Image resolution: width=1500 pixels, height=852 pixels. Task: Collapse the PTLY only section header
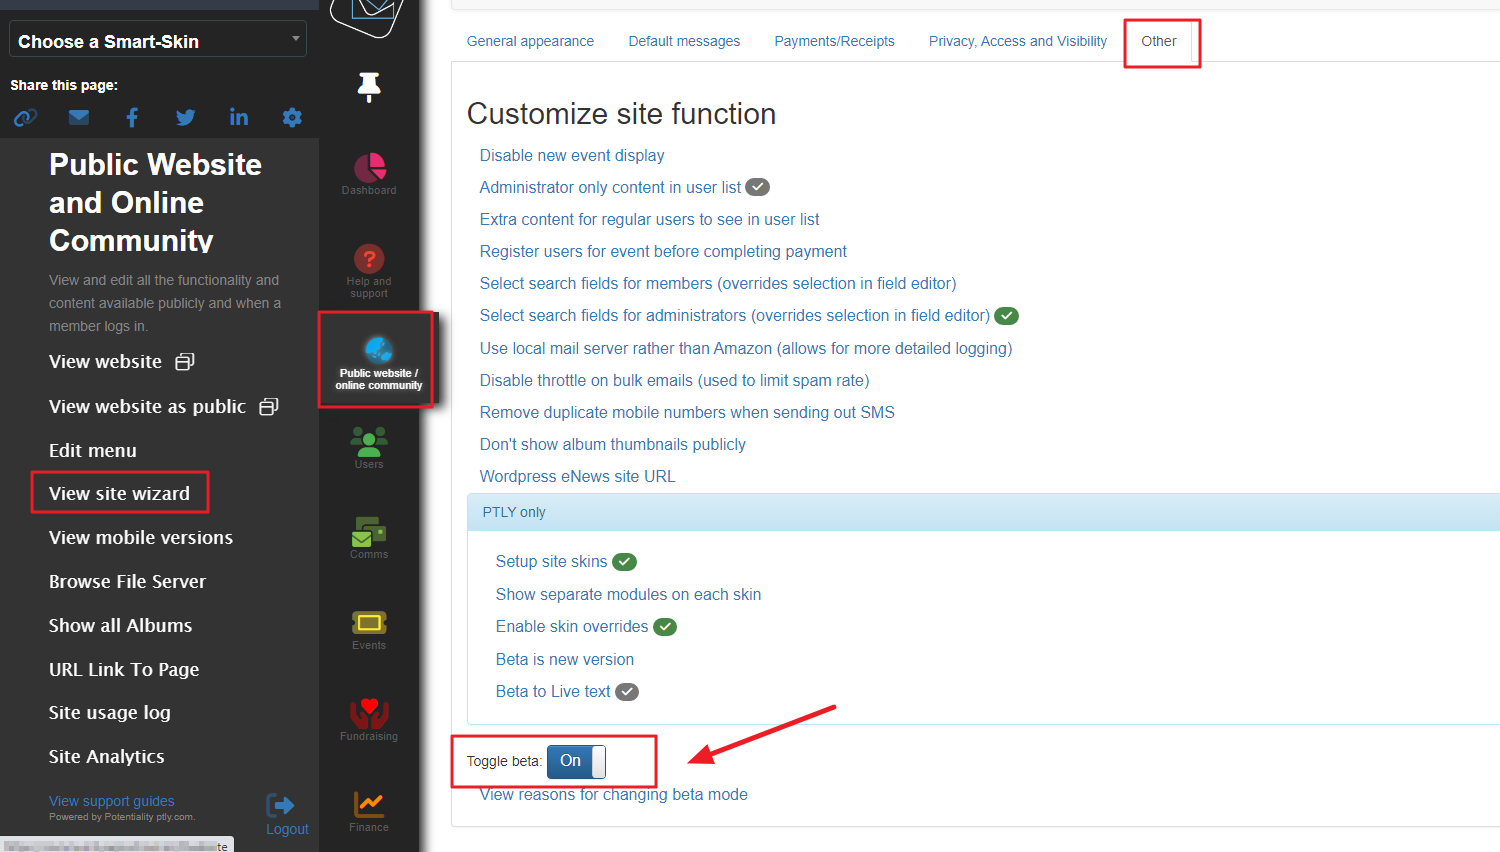(514, 512)
